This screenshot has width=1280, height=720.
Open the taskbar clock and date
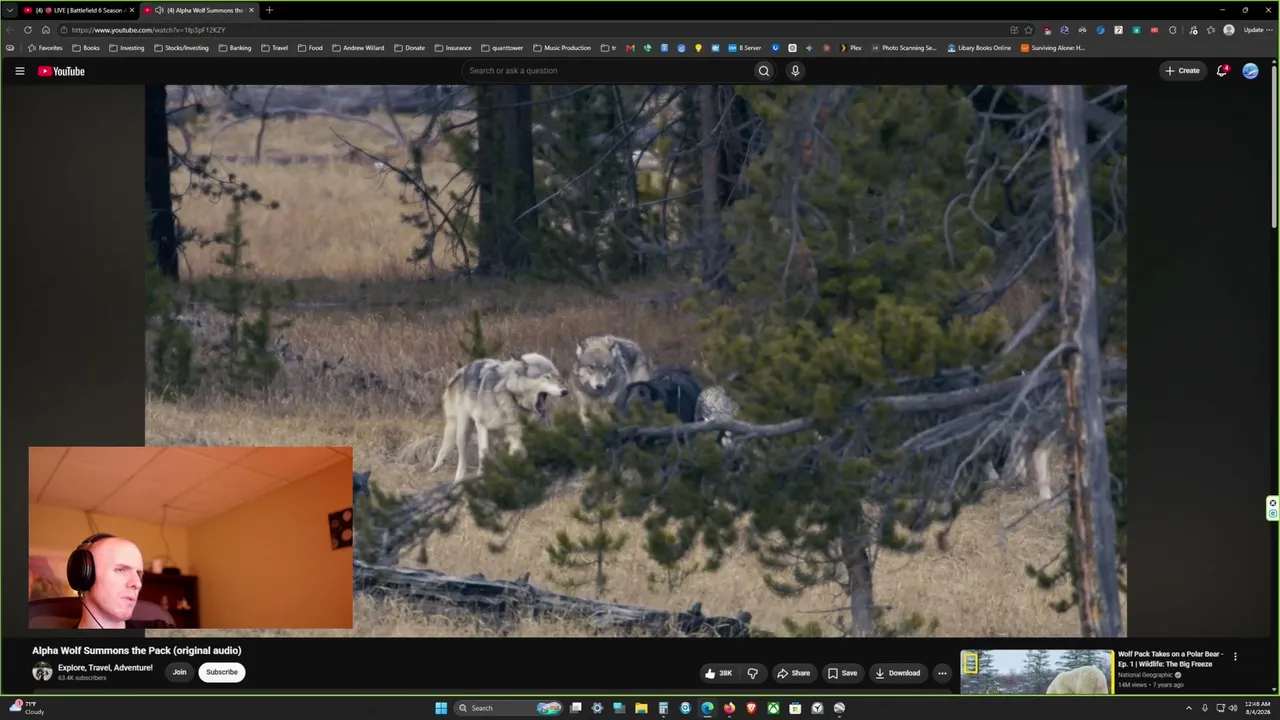(1257, 708)
